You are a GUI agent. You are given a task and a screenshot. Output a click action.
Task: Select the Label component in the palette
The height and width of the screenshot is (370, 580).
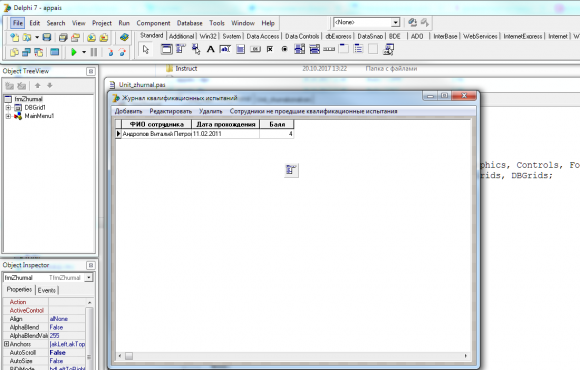210,49
